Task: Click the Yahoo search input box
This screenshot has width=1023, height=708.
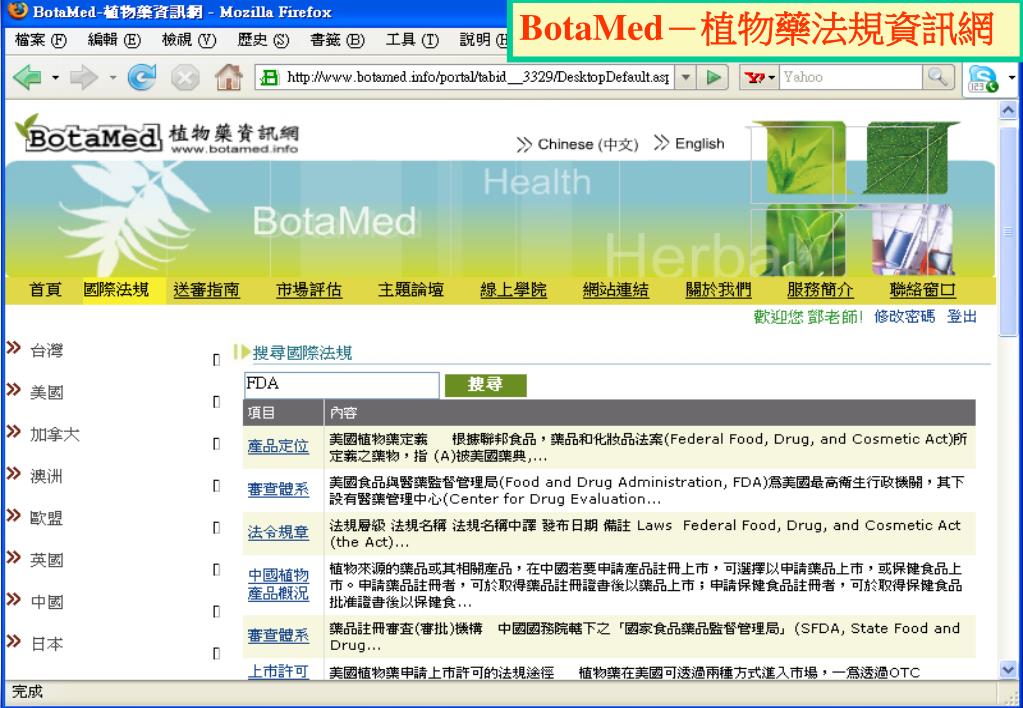Action: point(851,77)
